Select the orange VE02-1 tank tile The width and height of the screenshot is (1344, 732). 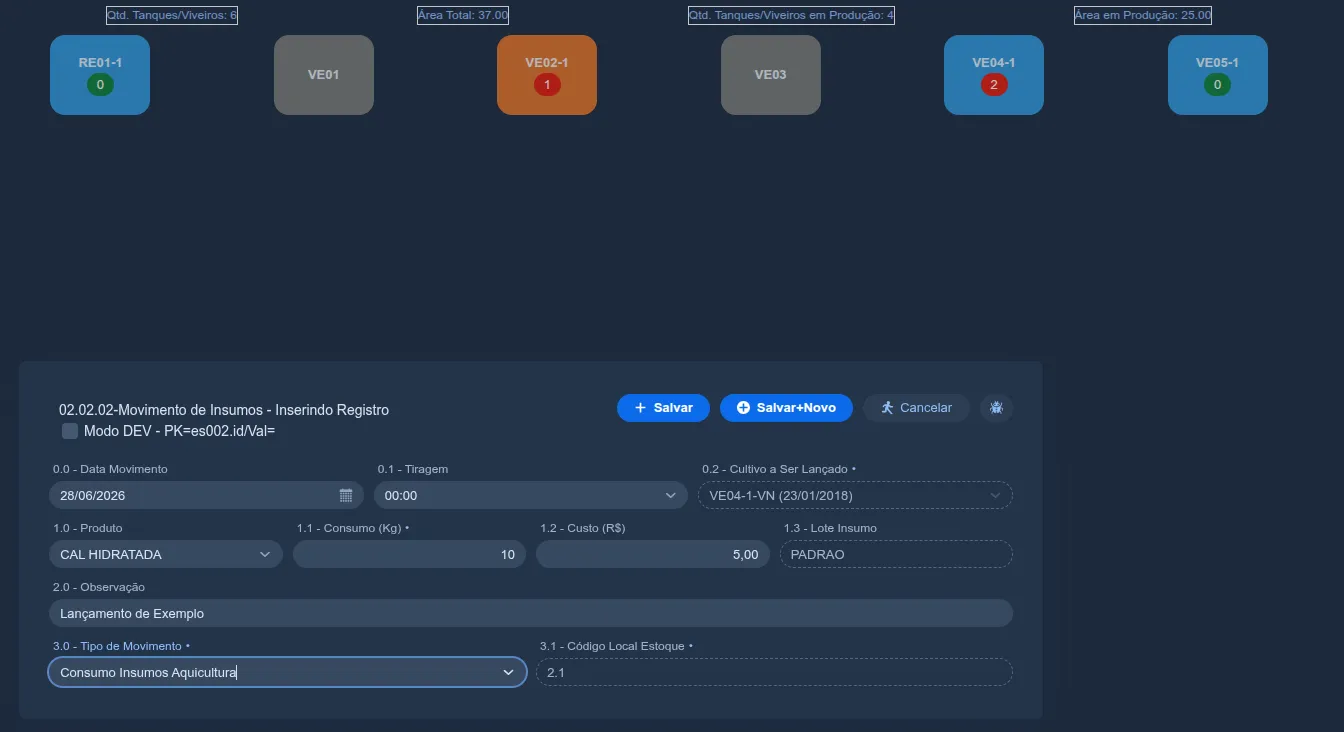[547, 75]
